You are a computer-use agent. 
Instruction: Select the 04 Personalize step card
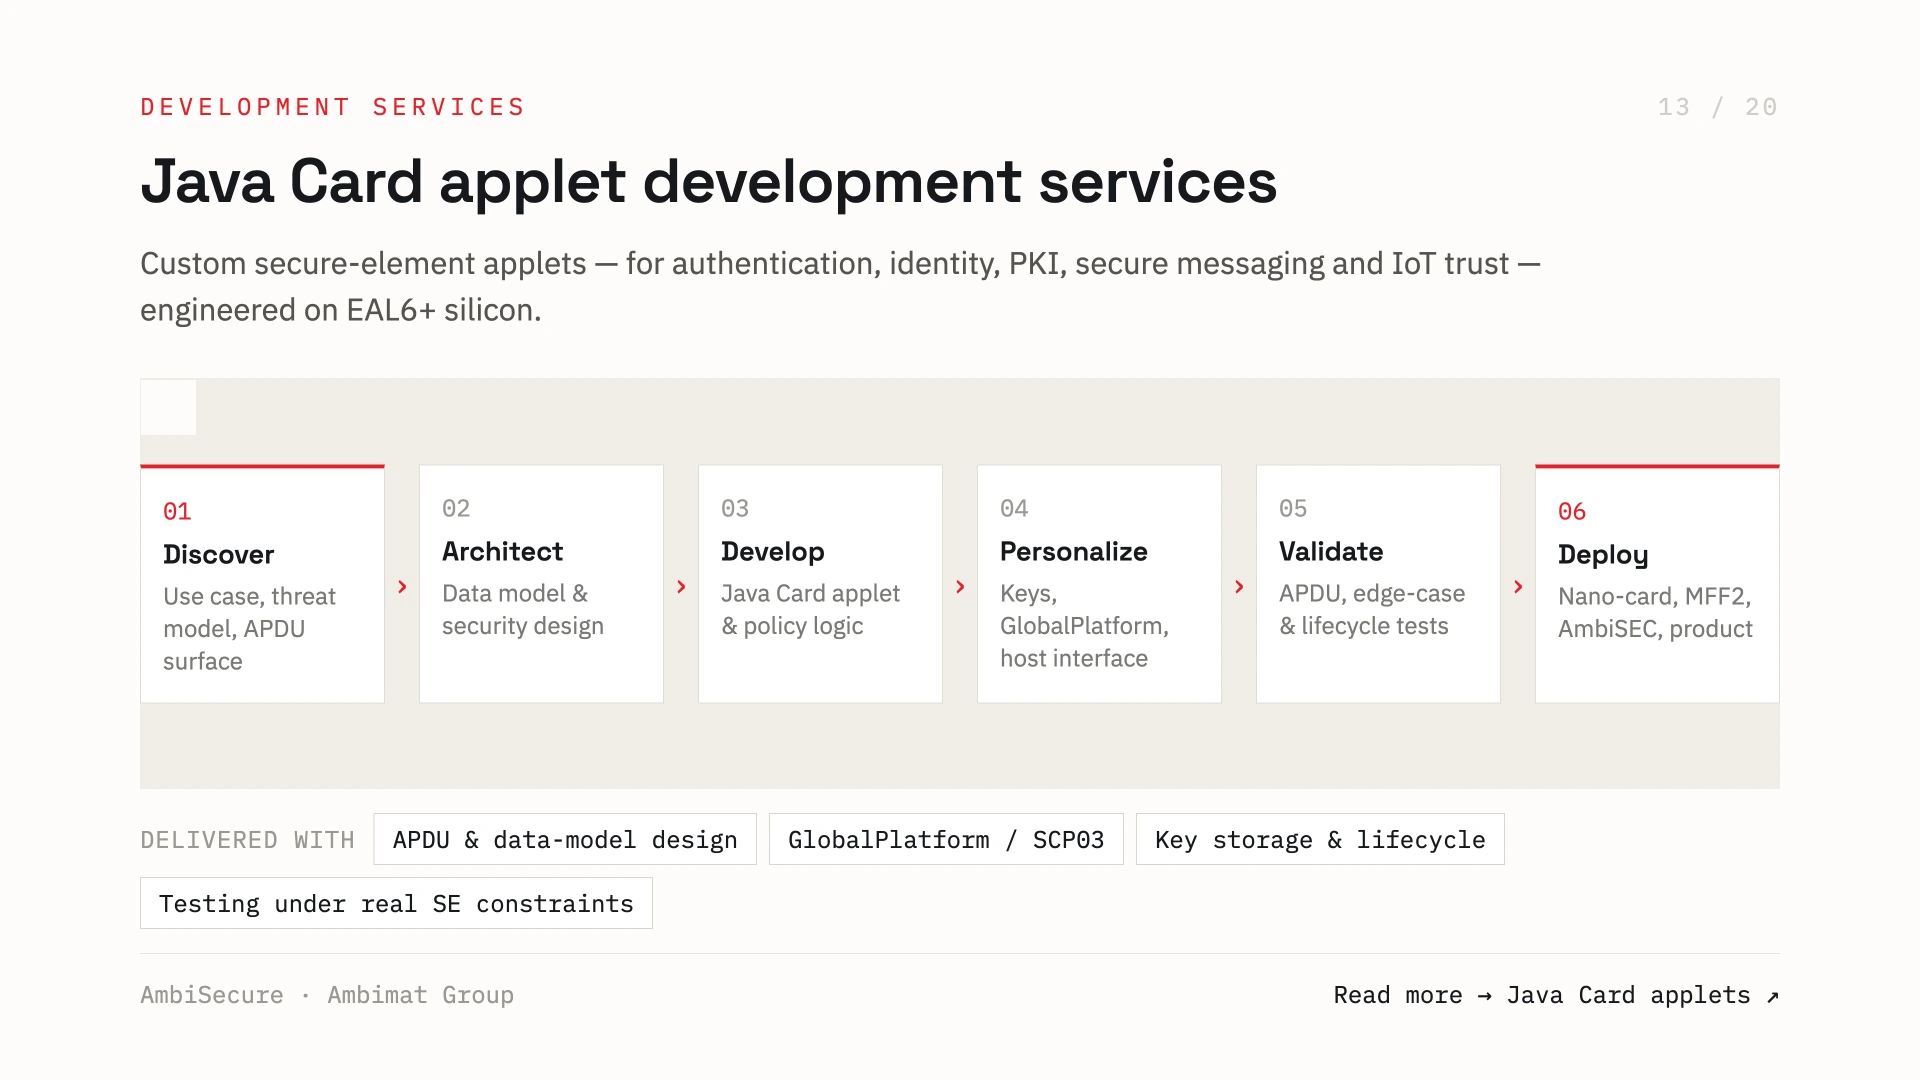click(x=1099, y=584)
